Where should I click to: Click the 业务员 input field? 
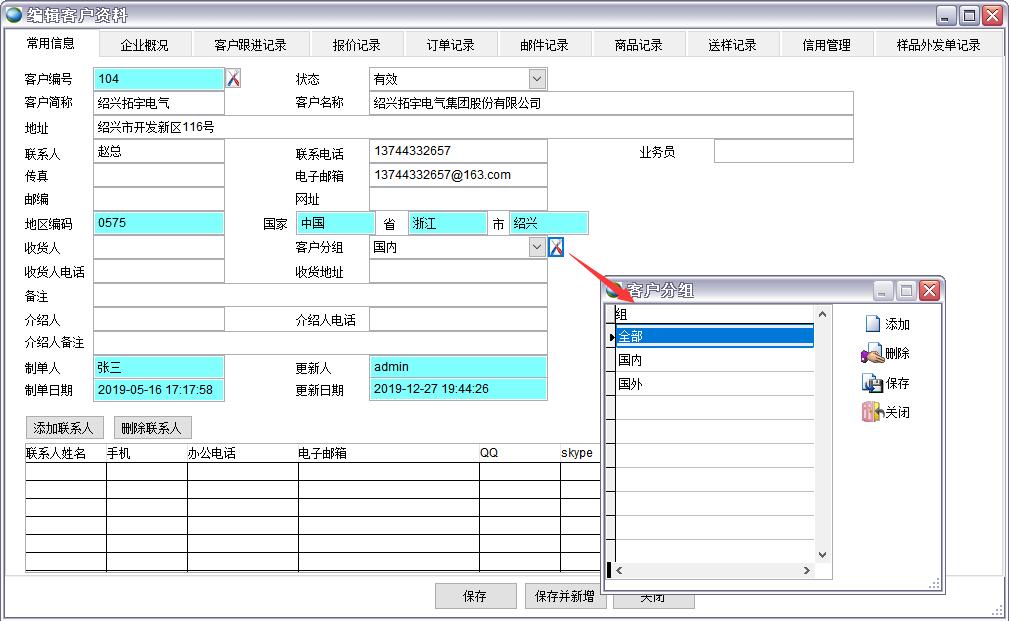tap(783, 152)
